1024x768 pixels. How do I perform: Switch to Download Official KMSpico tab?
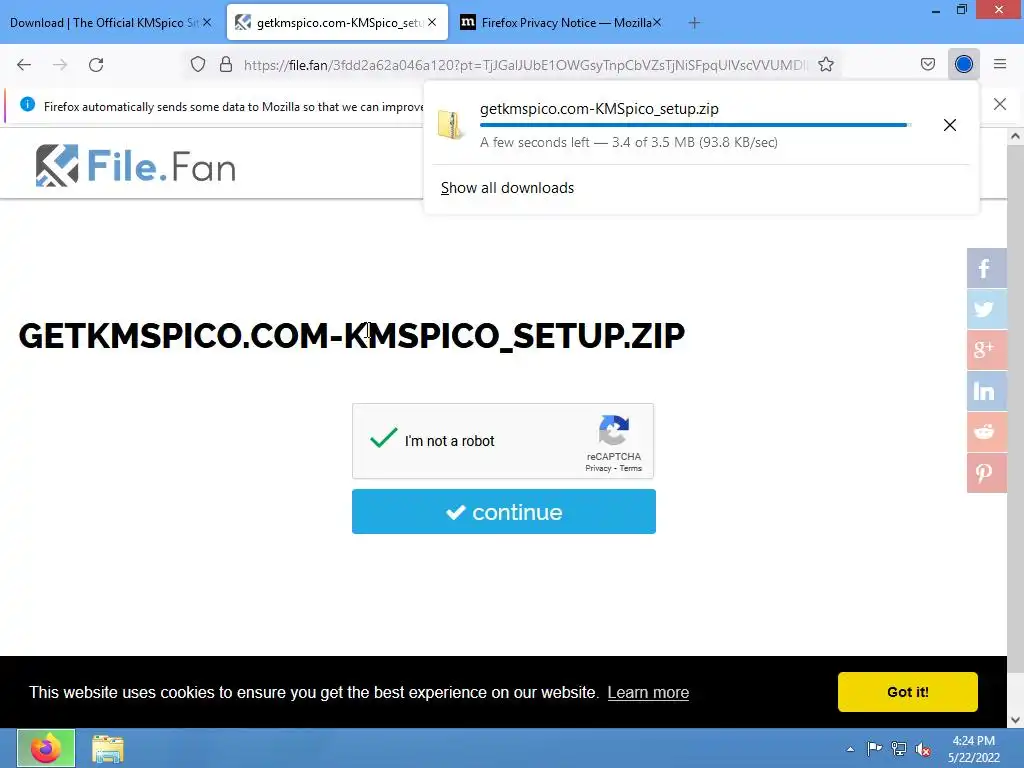[103, 23]
